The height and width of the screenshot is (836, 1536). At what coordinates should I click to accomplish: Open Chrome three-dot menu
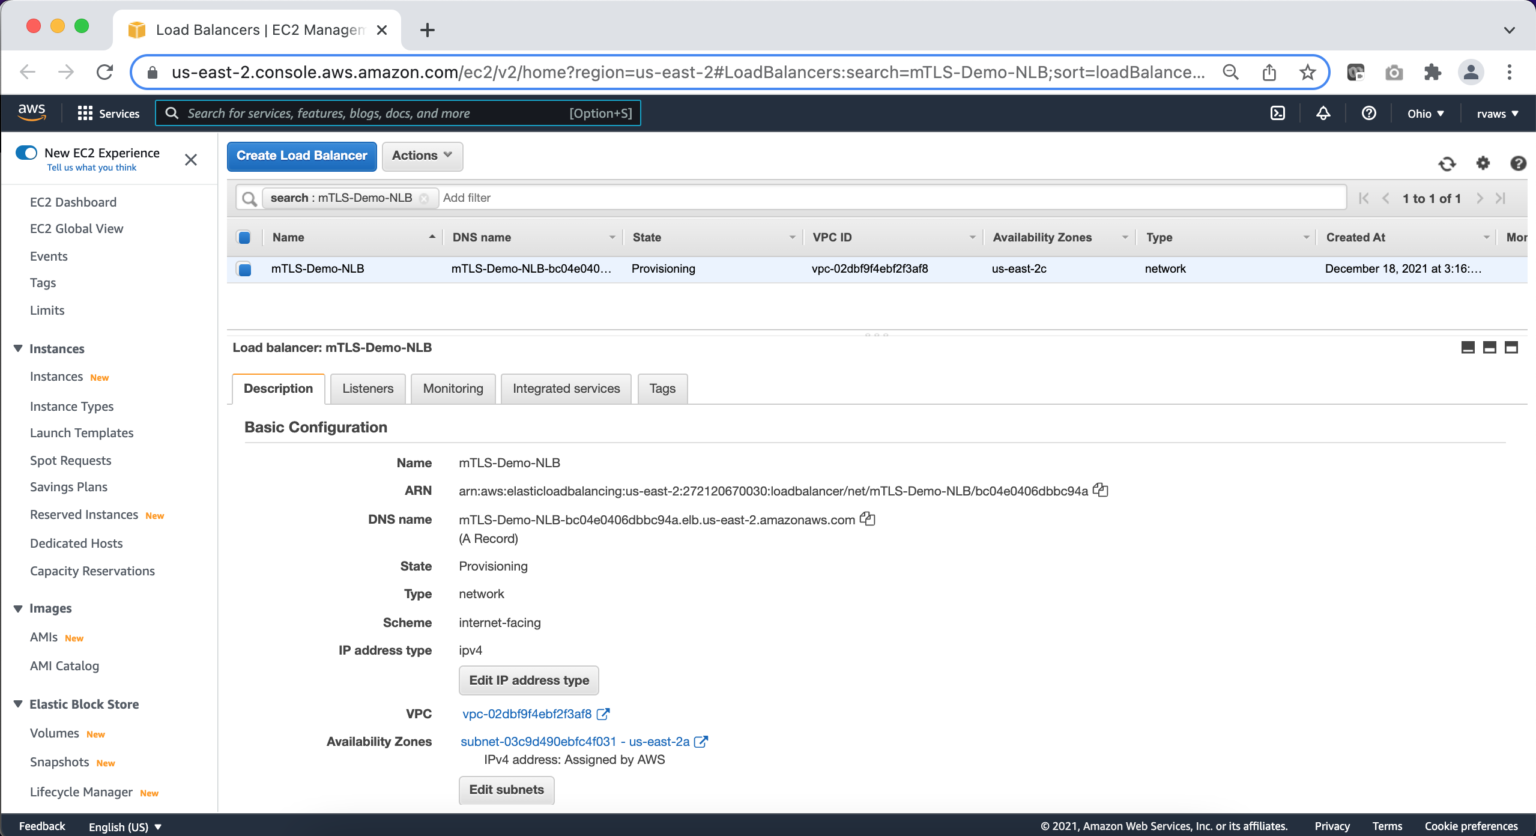coord(1509,72)
